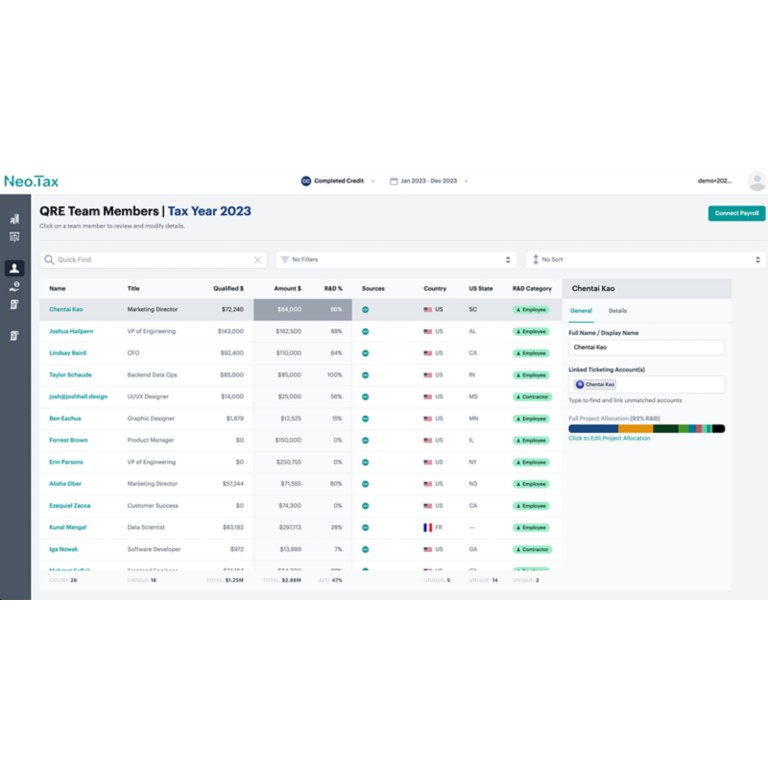The width and height of the screenshot is (768, 768).
Task: Click the Neo.Tax logo
Action: pyautogui.click(x=31, y=181)
